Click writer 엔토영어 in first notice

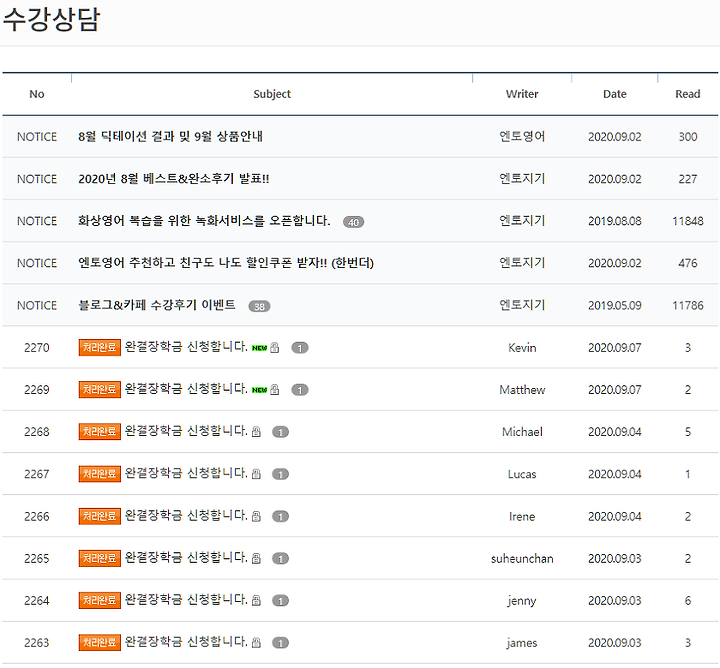tap(522, 136)
